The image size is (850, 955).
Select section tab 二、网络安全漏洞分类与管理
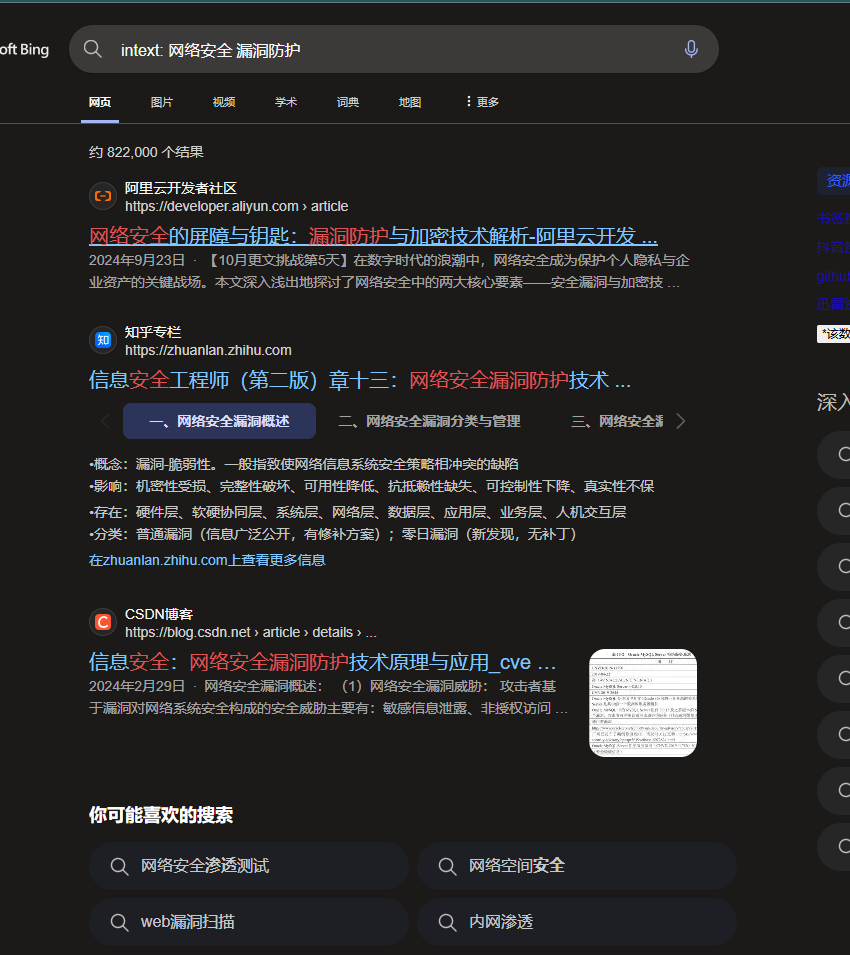[429, 421]
